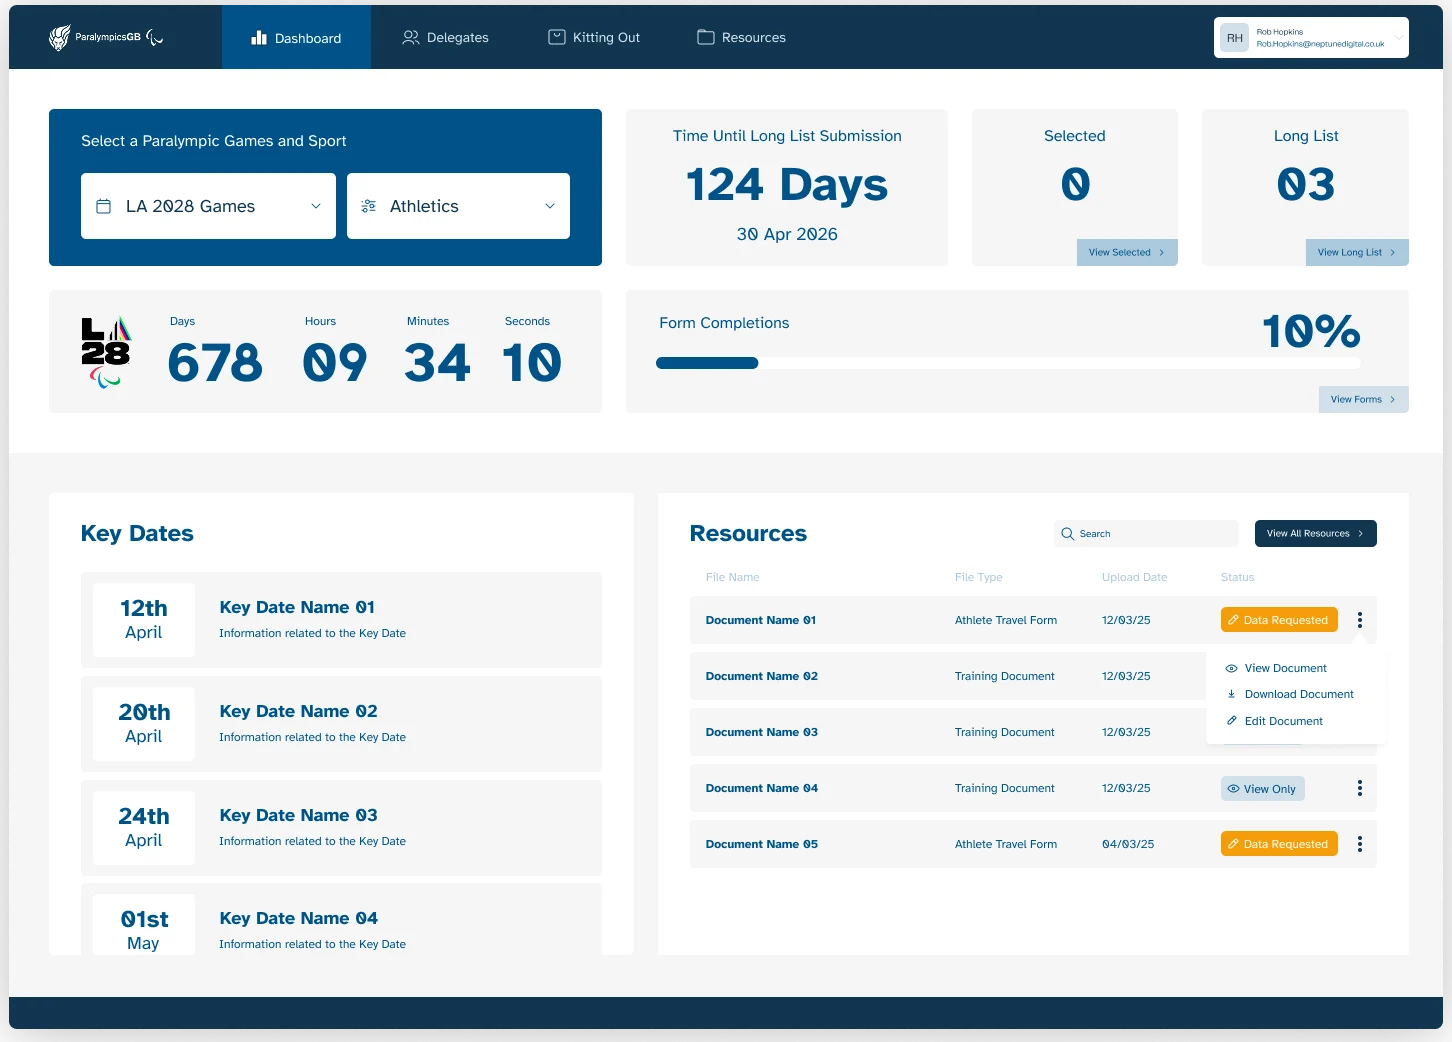Click Document Name 01 file name
The image size is (1452, 1042).
point(761,620)
